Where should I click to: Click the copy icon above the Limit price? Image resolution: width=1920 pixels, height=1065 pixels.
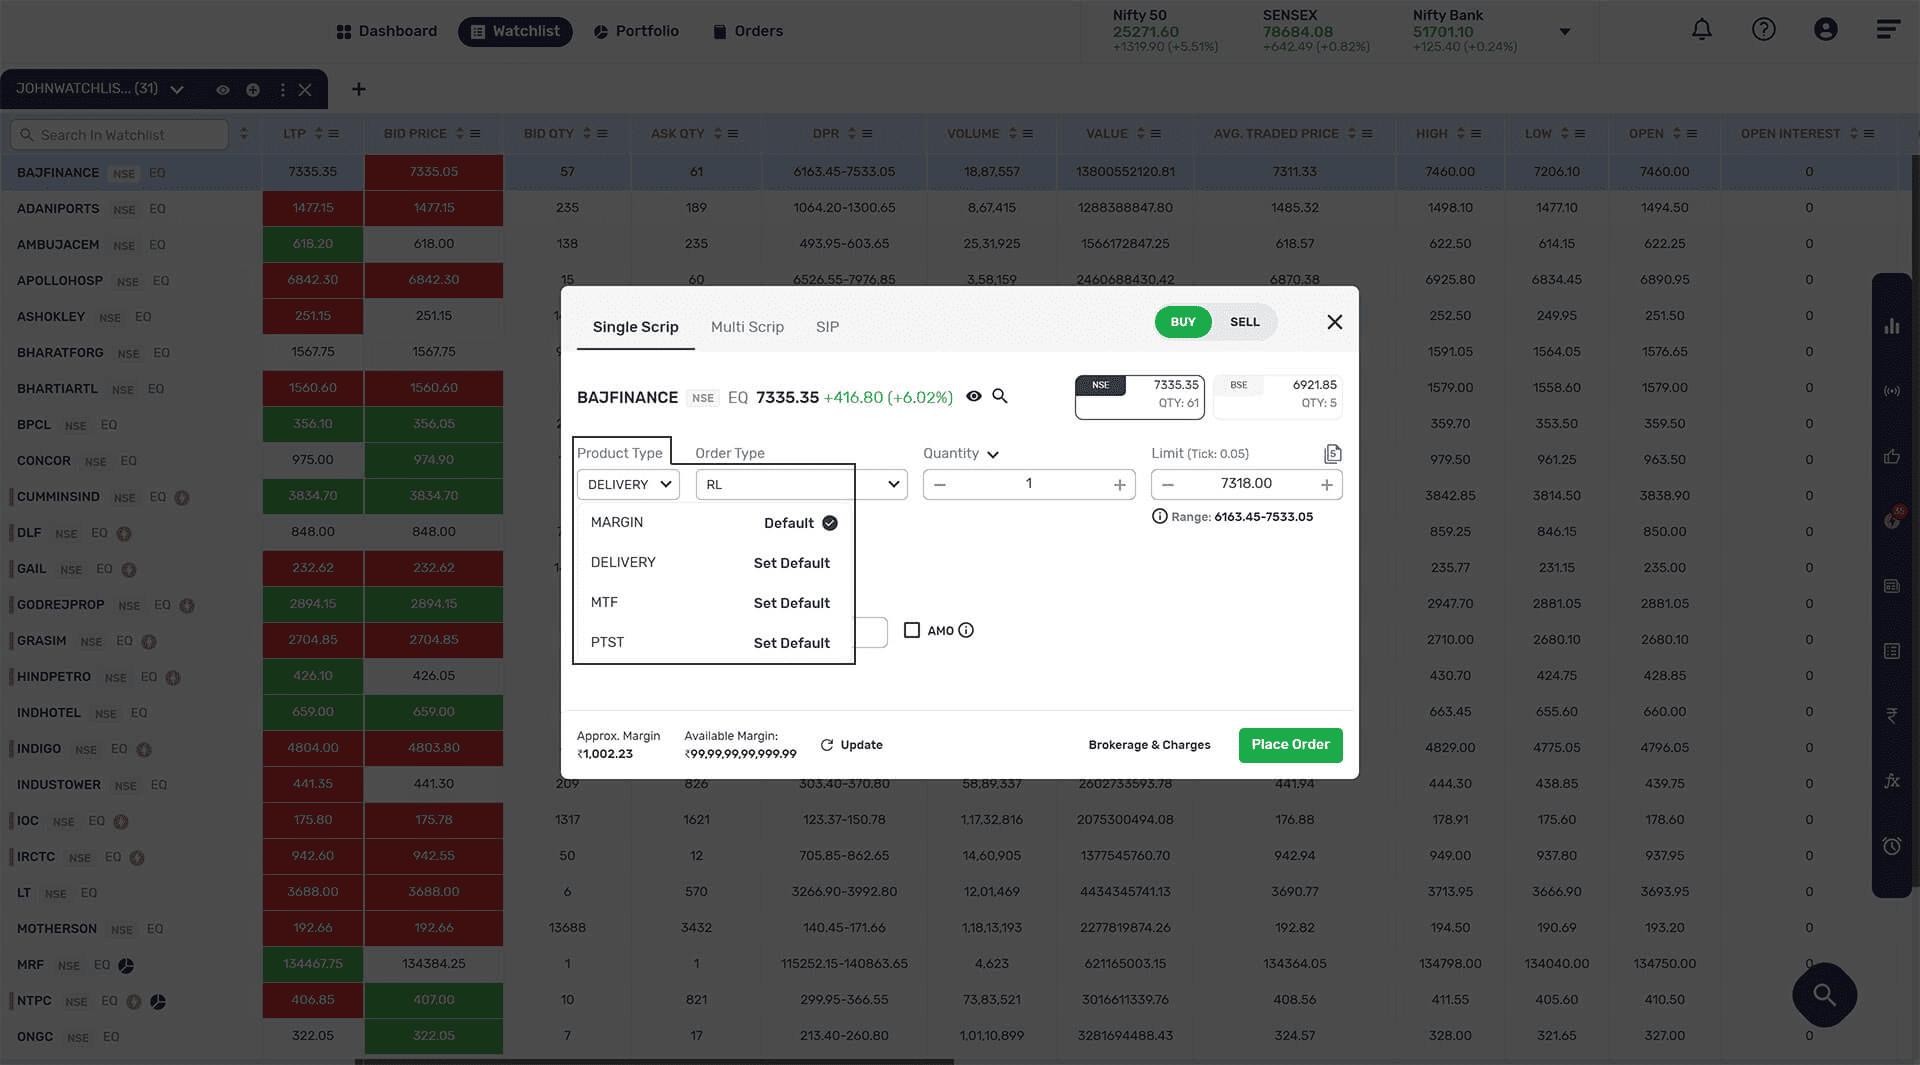click(x=1332, y=454)
